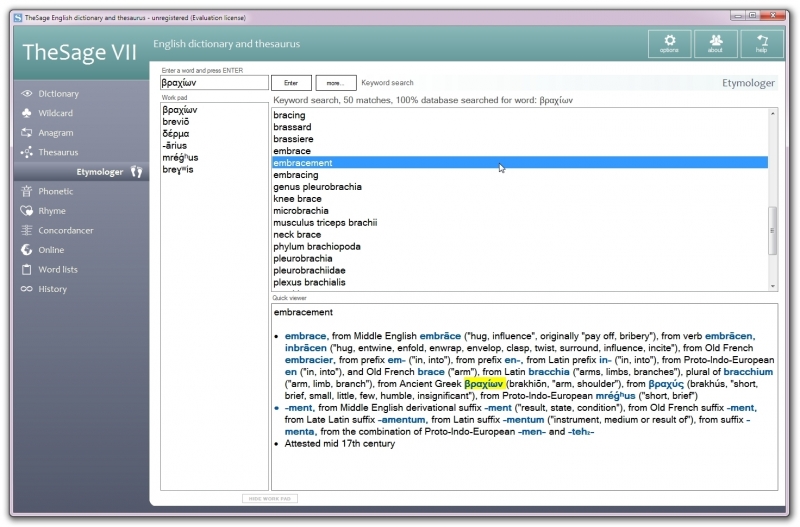
Task: Click TheSage app icon in title bar
Action: [18, 18]
